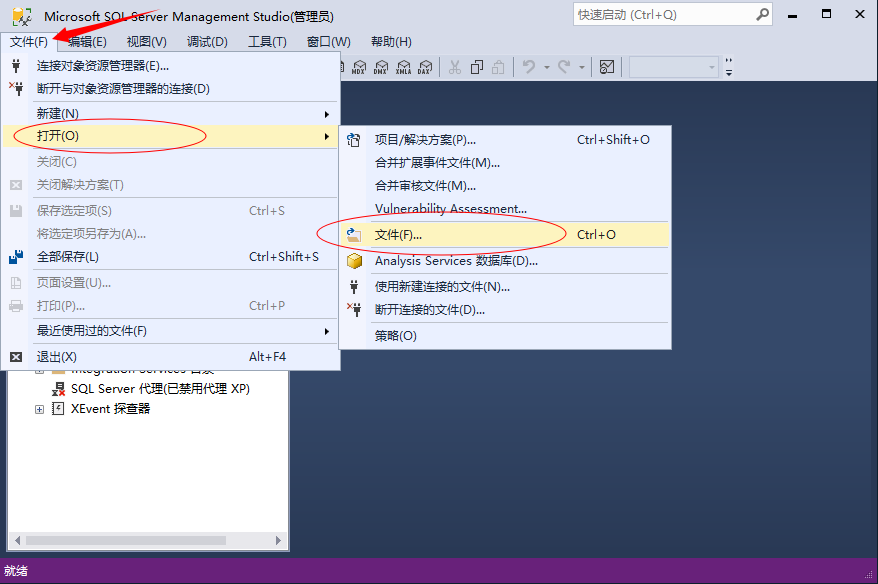878x584 pixels.
Task: Choose Analysis Services 数据库(D)...
Action: 505,261
